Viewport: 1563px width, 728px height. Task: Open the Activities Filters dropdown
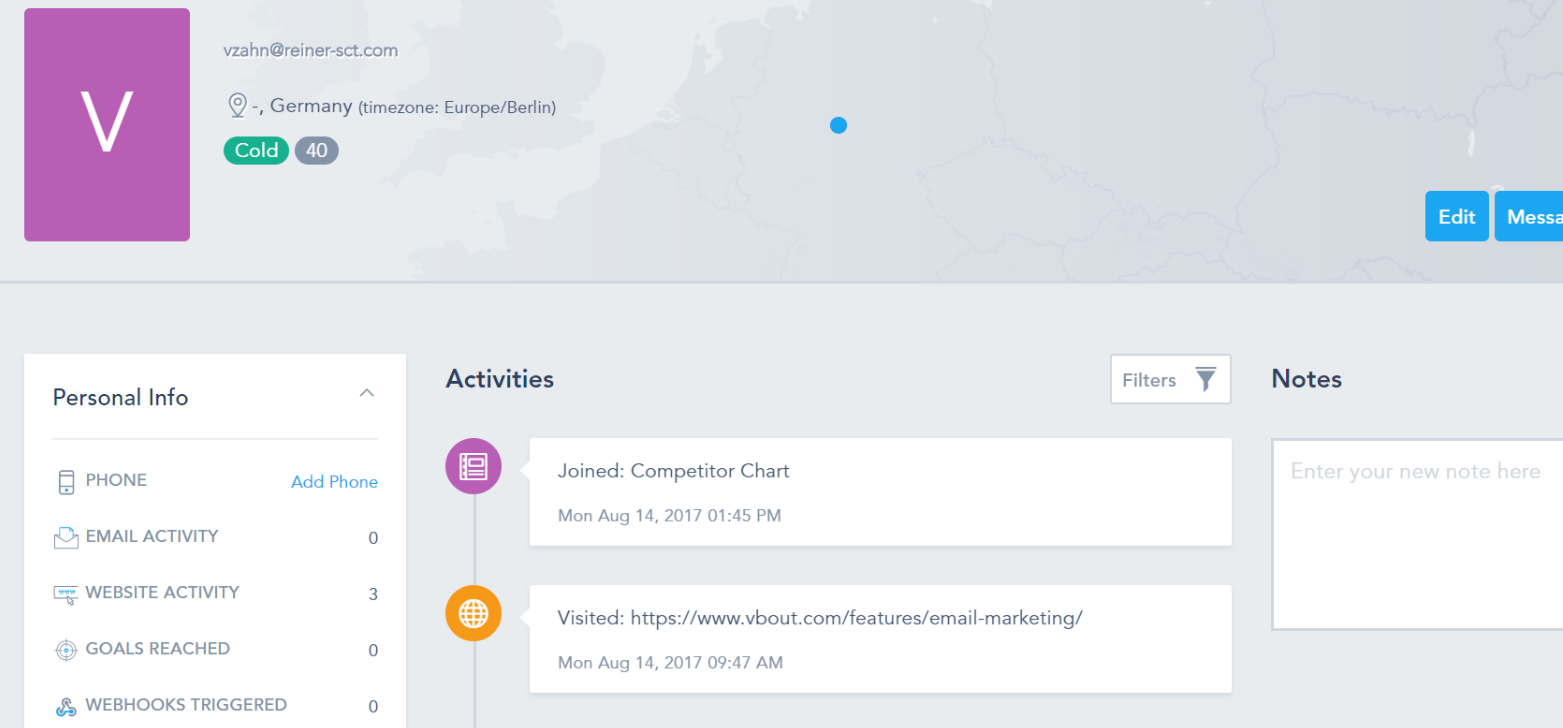click(x=1169, y=380)
